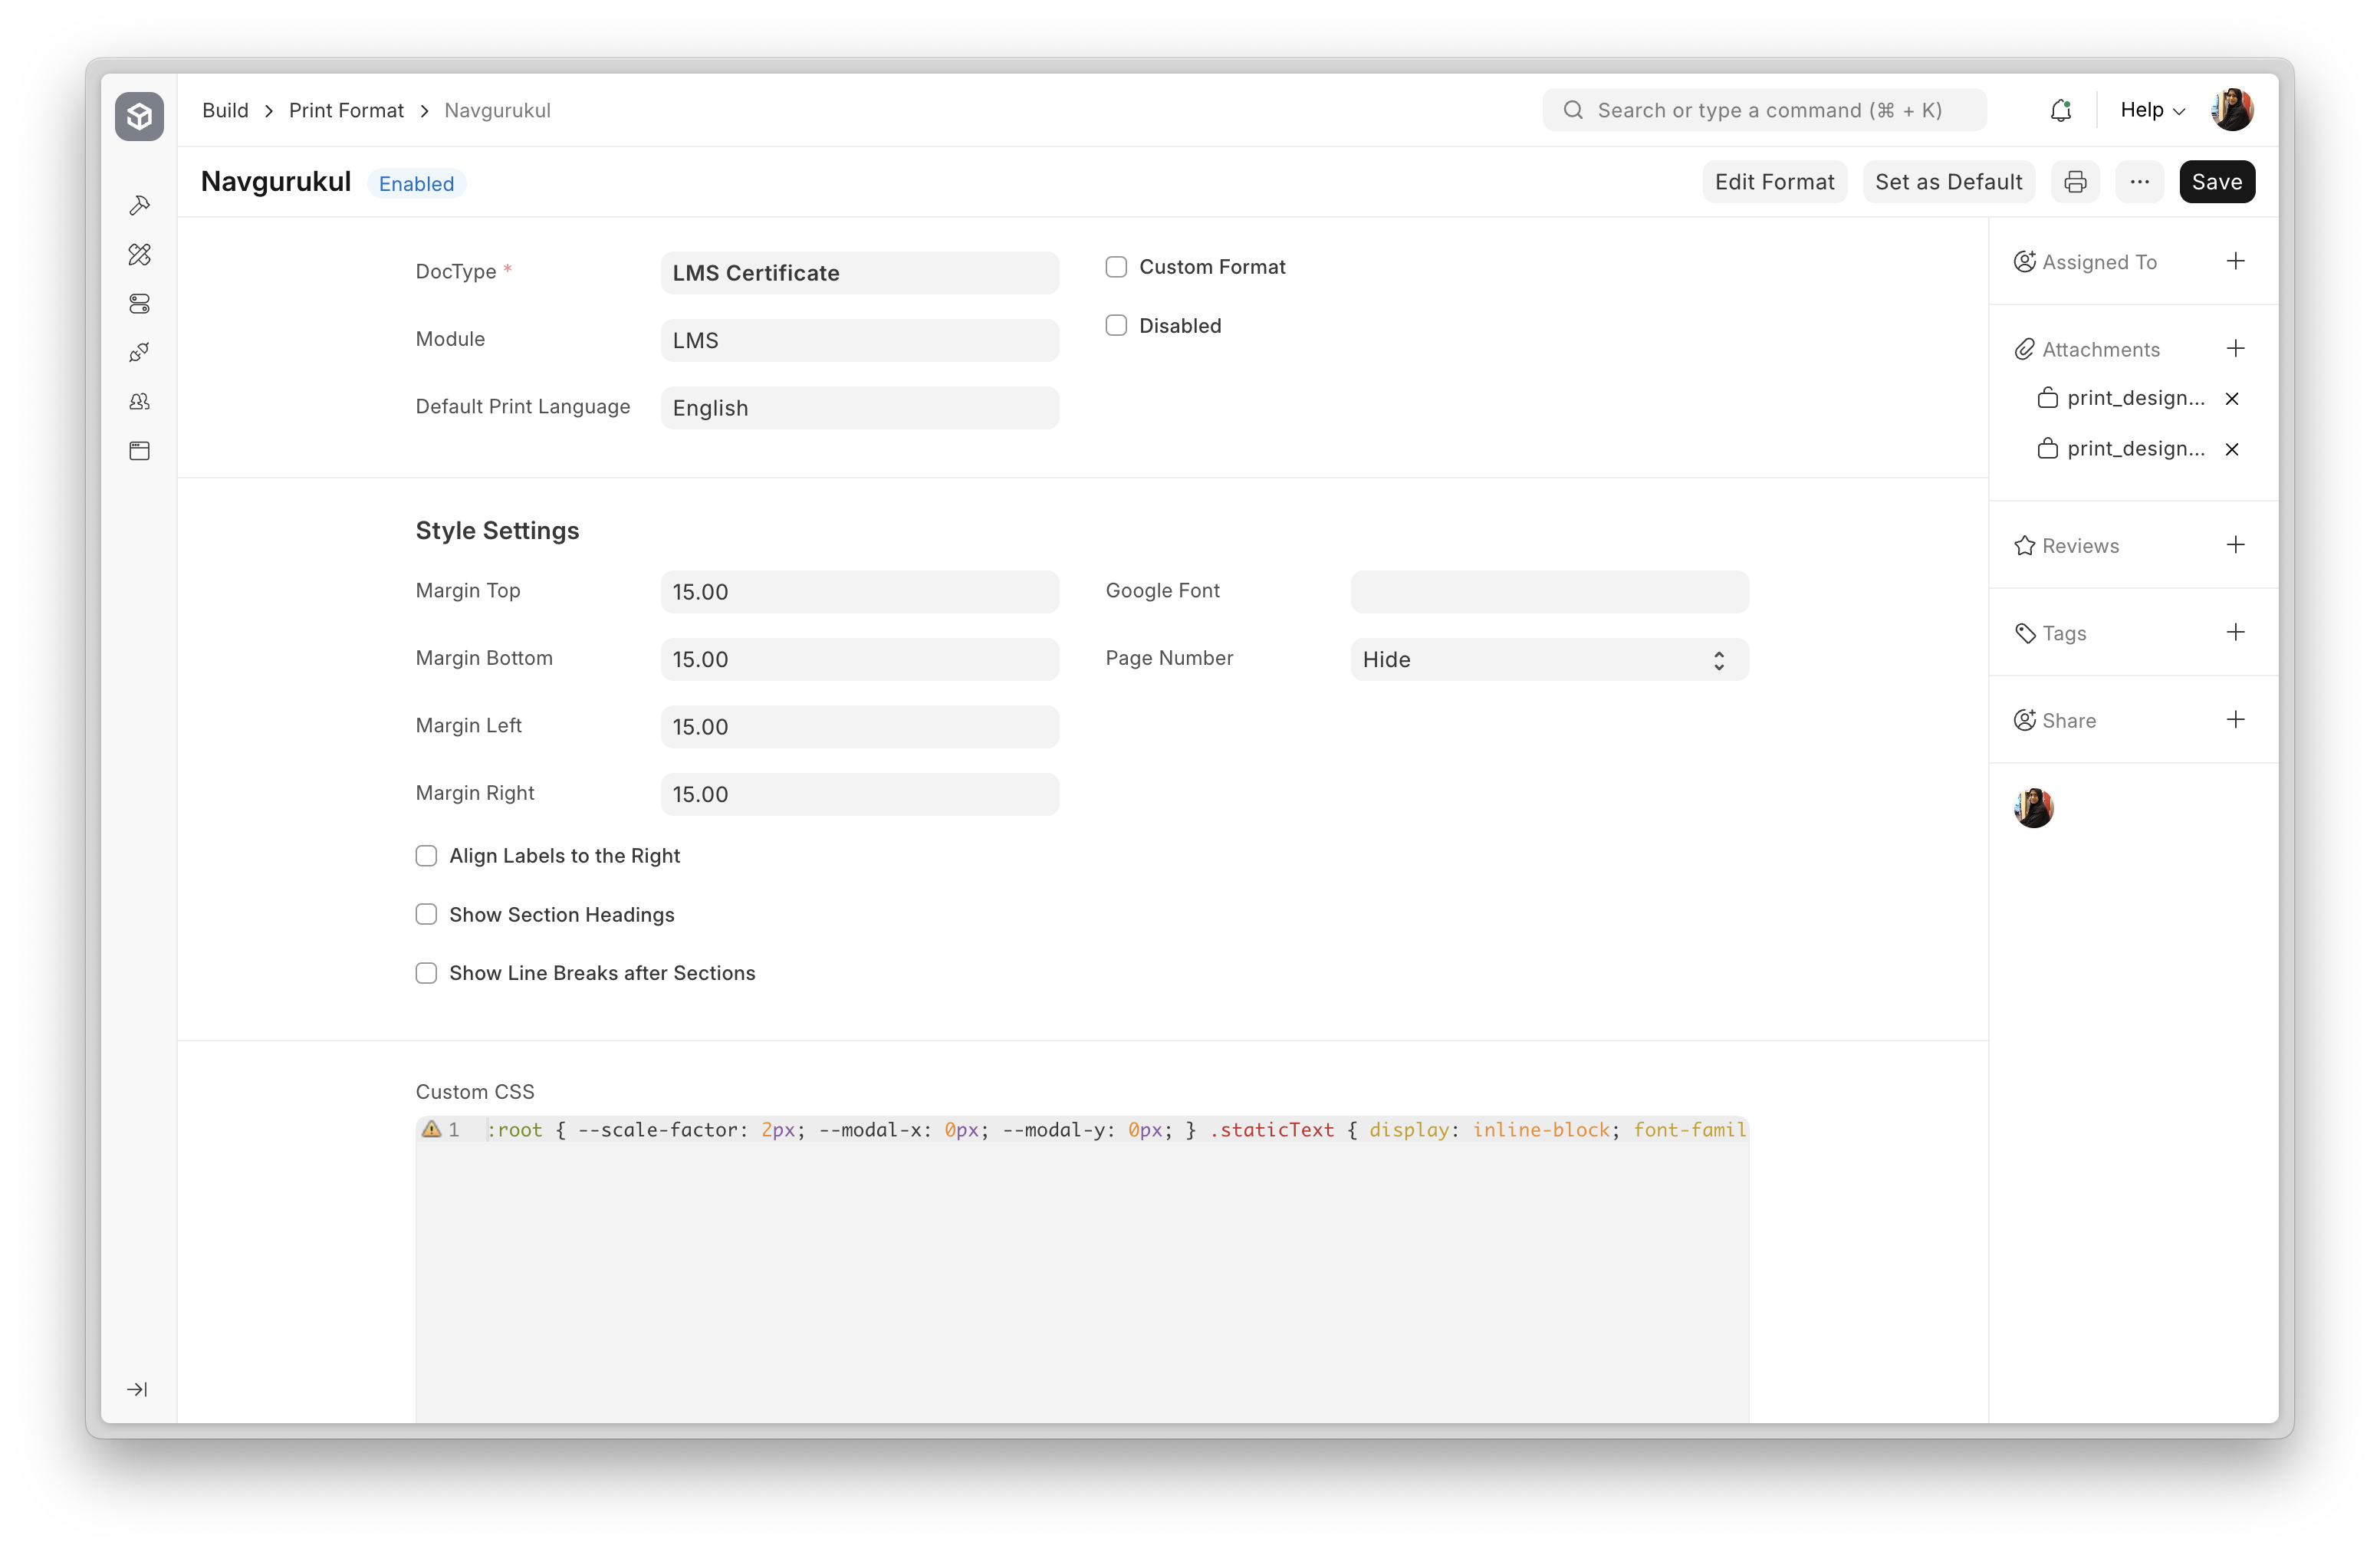This screenshot has height=1552, width=2380.
Task: Open the three-dots more menu
Action: coord(2139,182)
